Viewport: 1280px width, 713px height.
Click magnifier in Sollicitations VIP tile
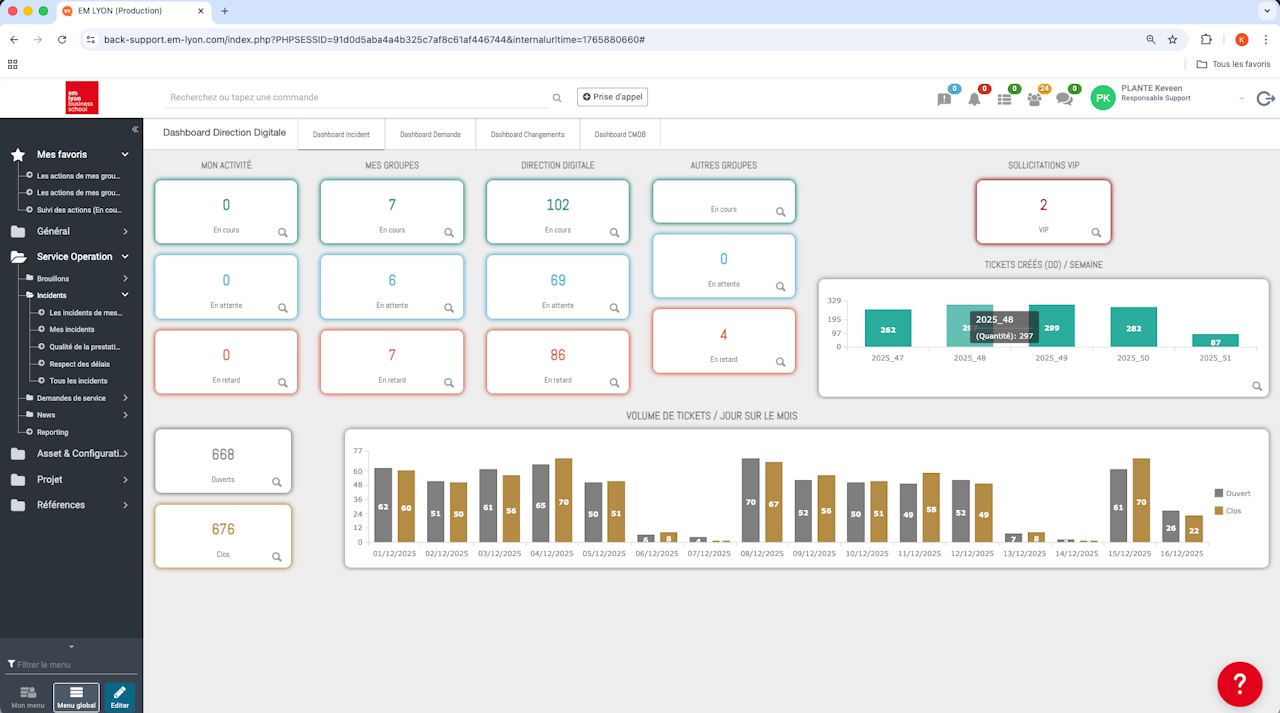1096,233
